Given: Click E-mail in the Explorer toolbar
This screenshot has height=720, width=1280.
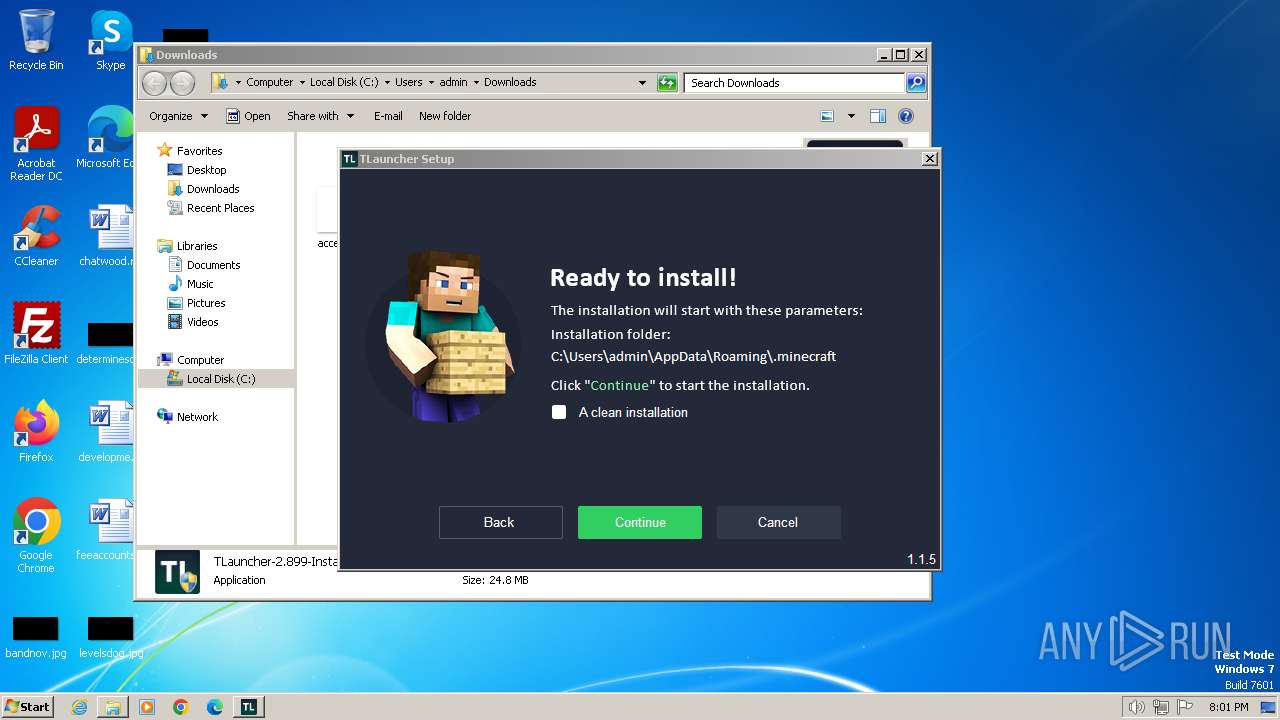Looking at the screenshot, I should pyautogui.click(x=388, y=116).
